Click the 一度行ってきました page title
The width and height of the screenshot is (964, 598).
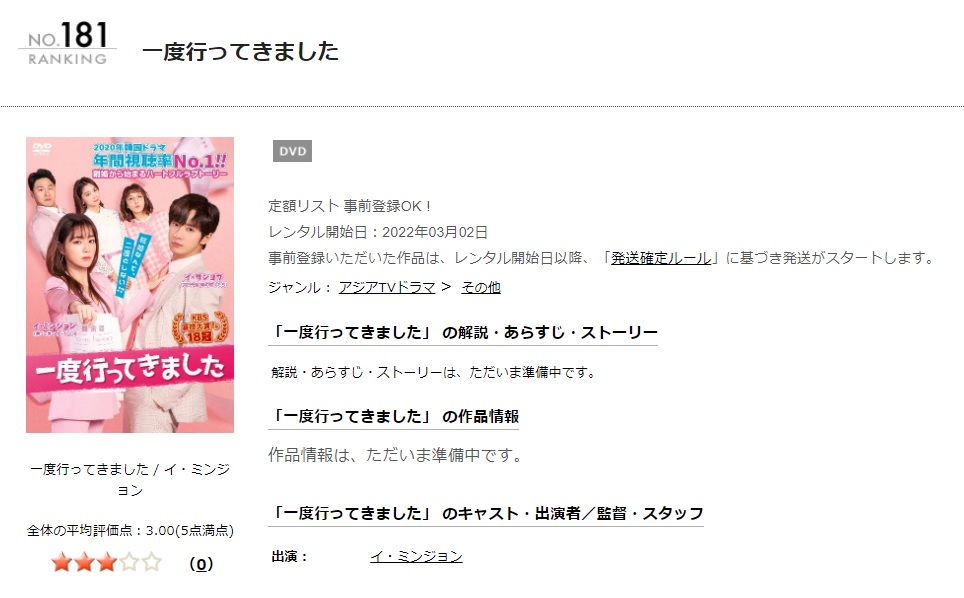pyautogui.click(x=240, y=52)
